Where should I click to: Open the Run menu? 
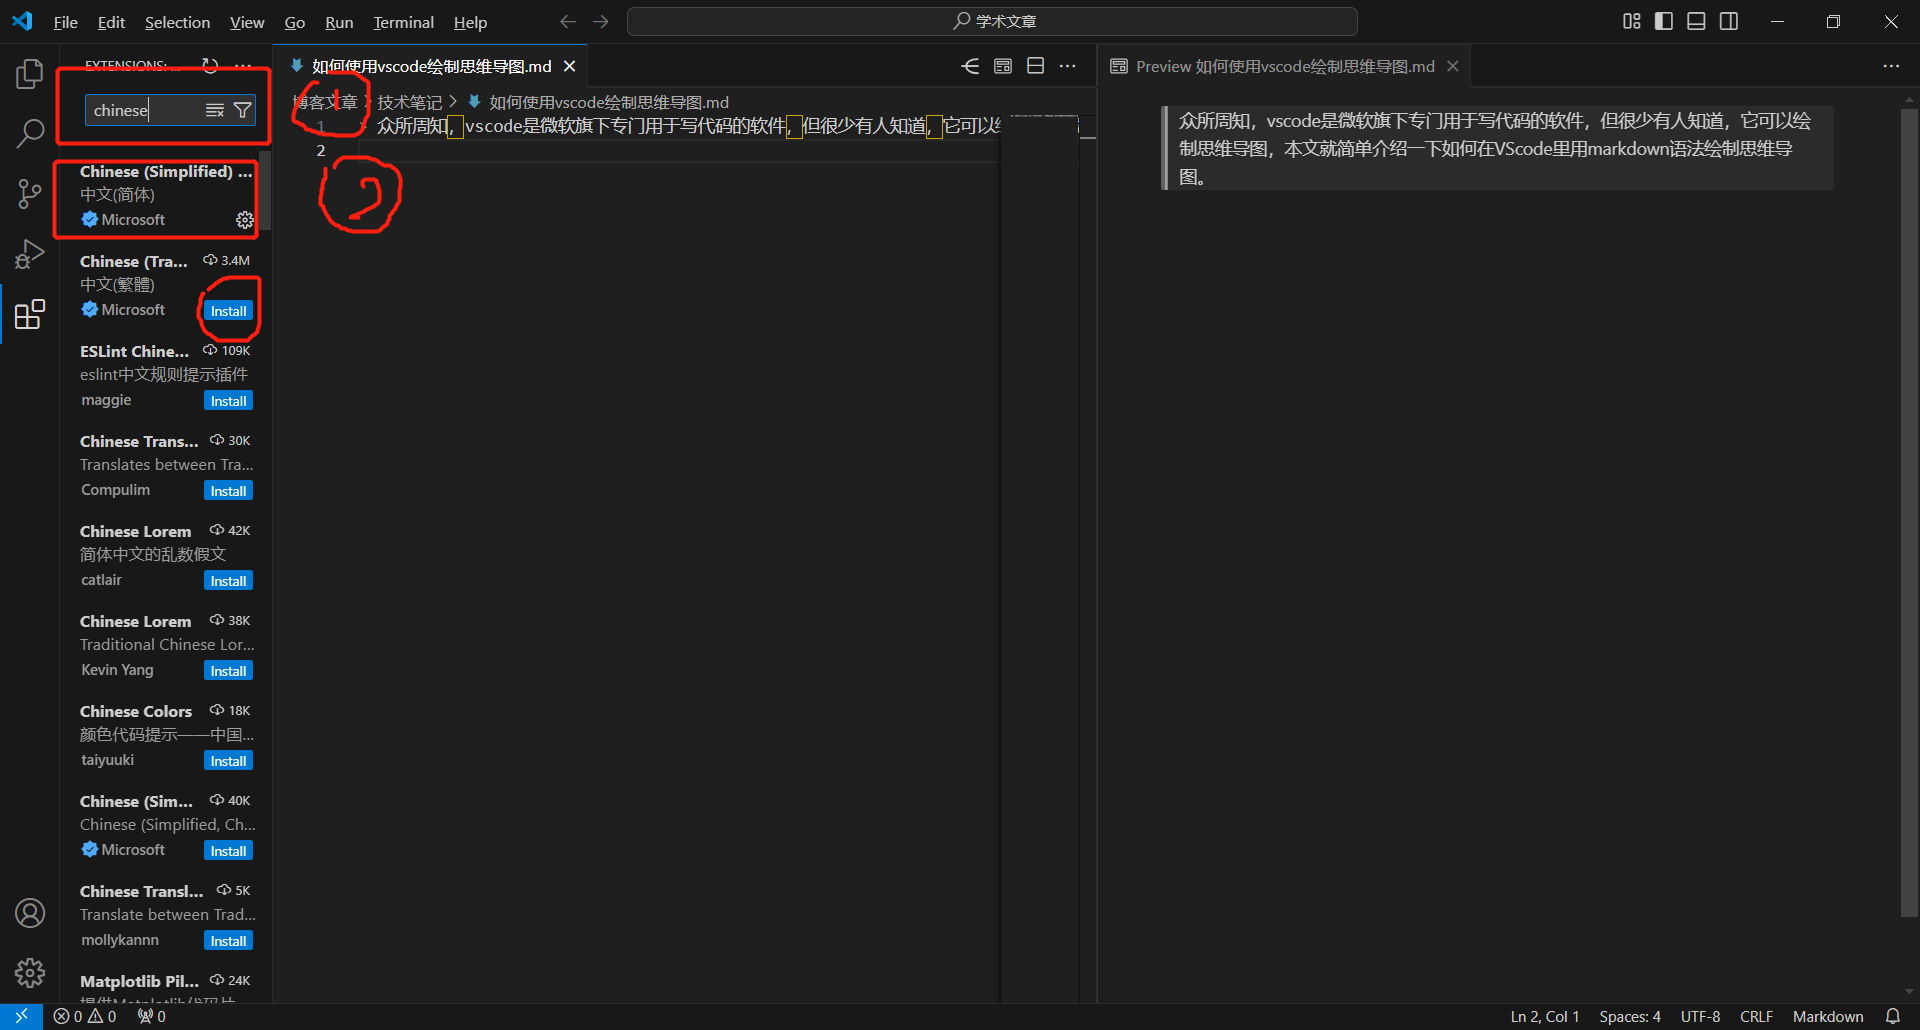[x=339, y=22]
